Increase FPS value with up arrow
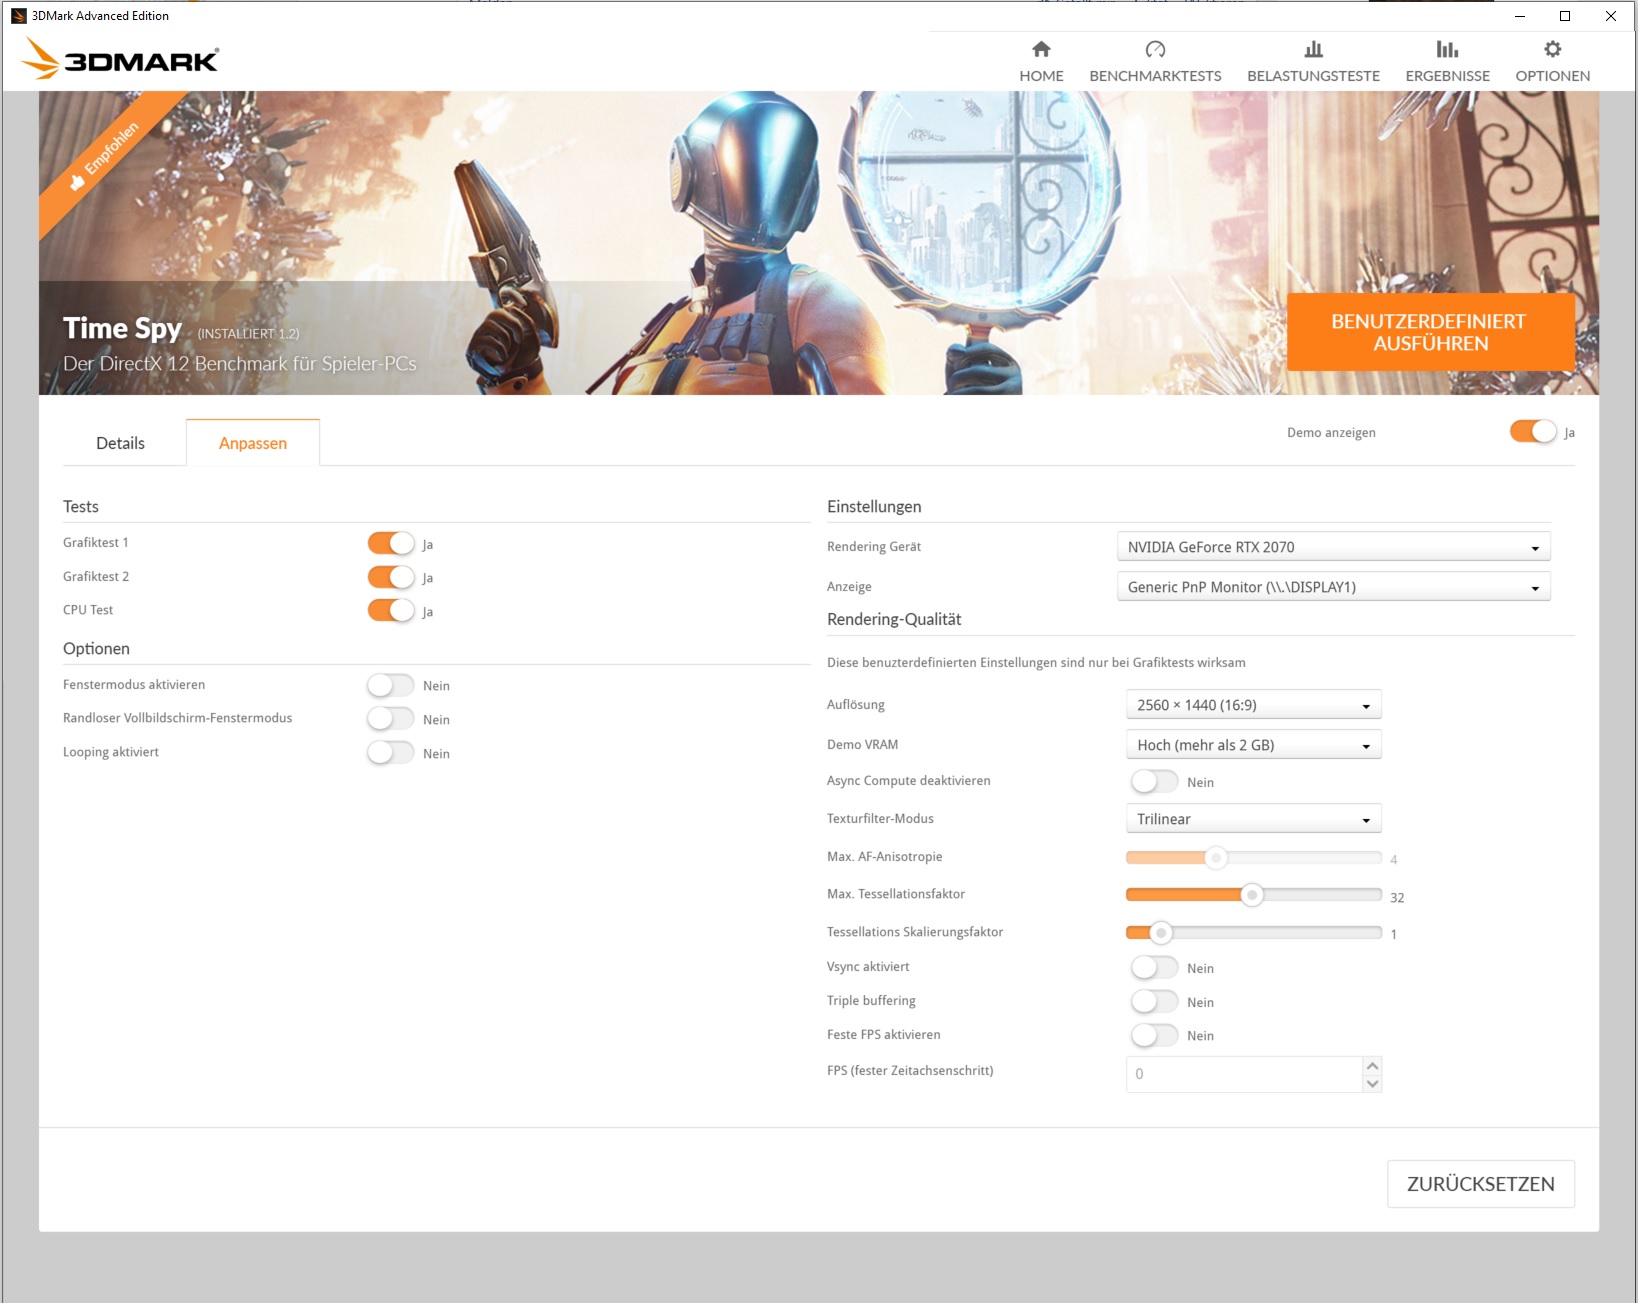 (x=1372, y=1066)
